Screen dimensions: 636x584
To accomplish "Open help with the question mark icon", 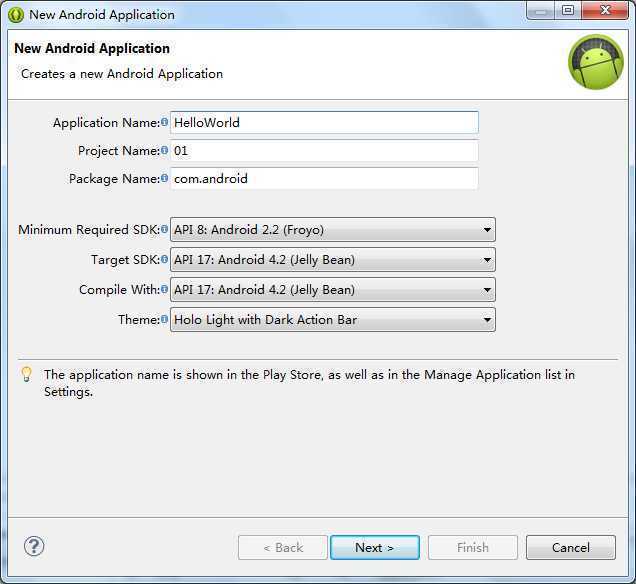I will pos(34,546).
